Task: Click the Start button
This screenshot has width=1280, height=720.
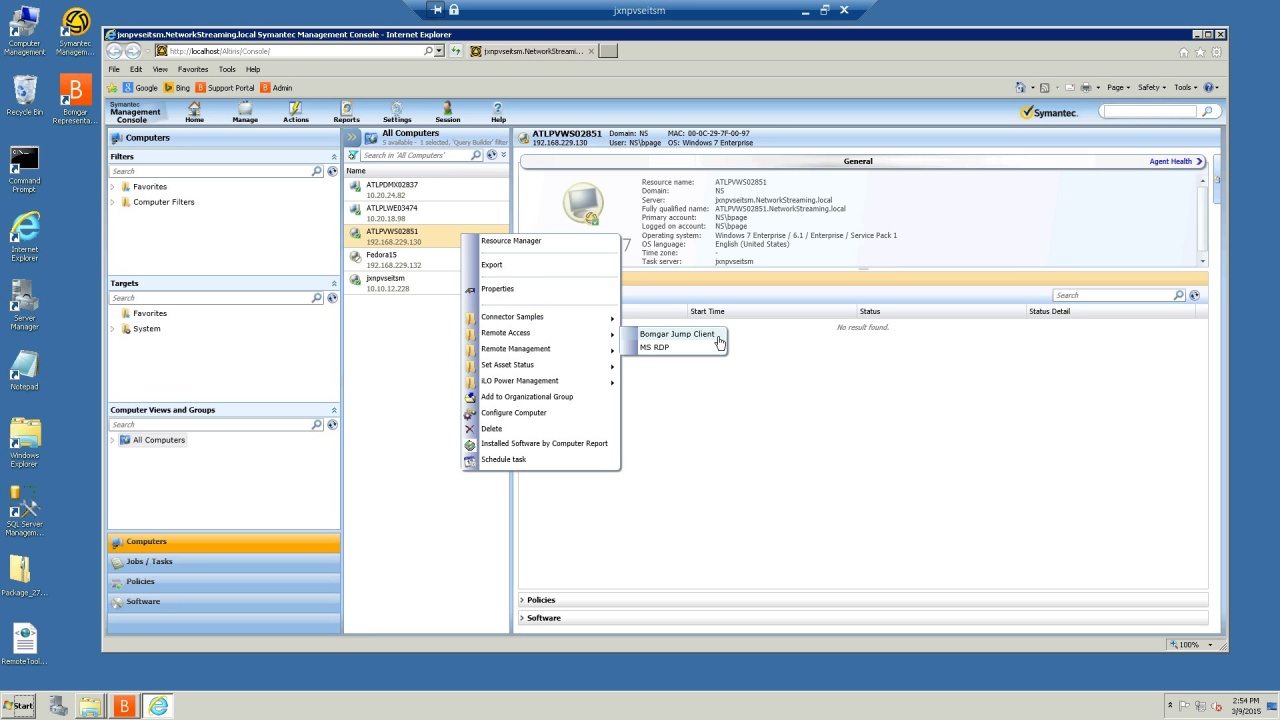Action: (x=18, y=706)
